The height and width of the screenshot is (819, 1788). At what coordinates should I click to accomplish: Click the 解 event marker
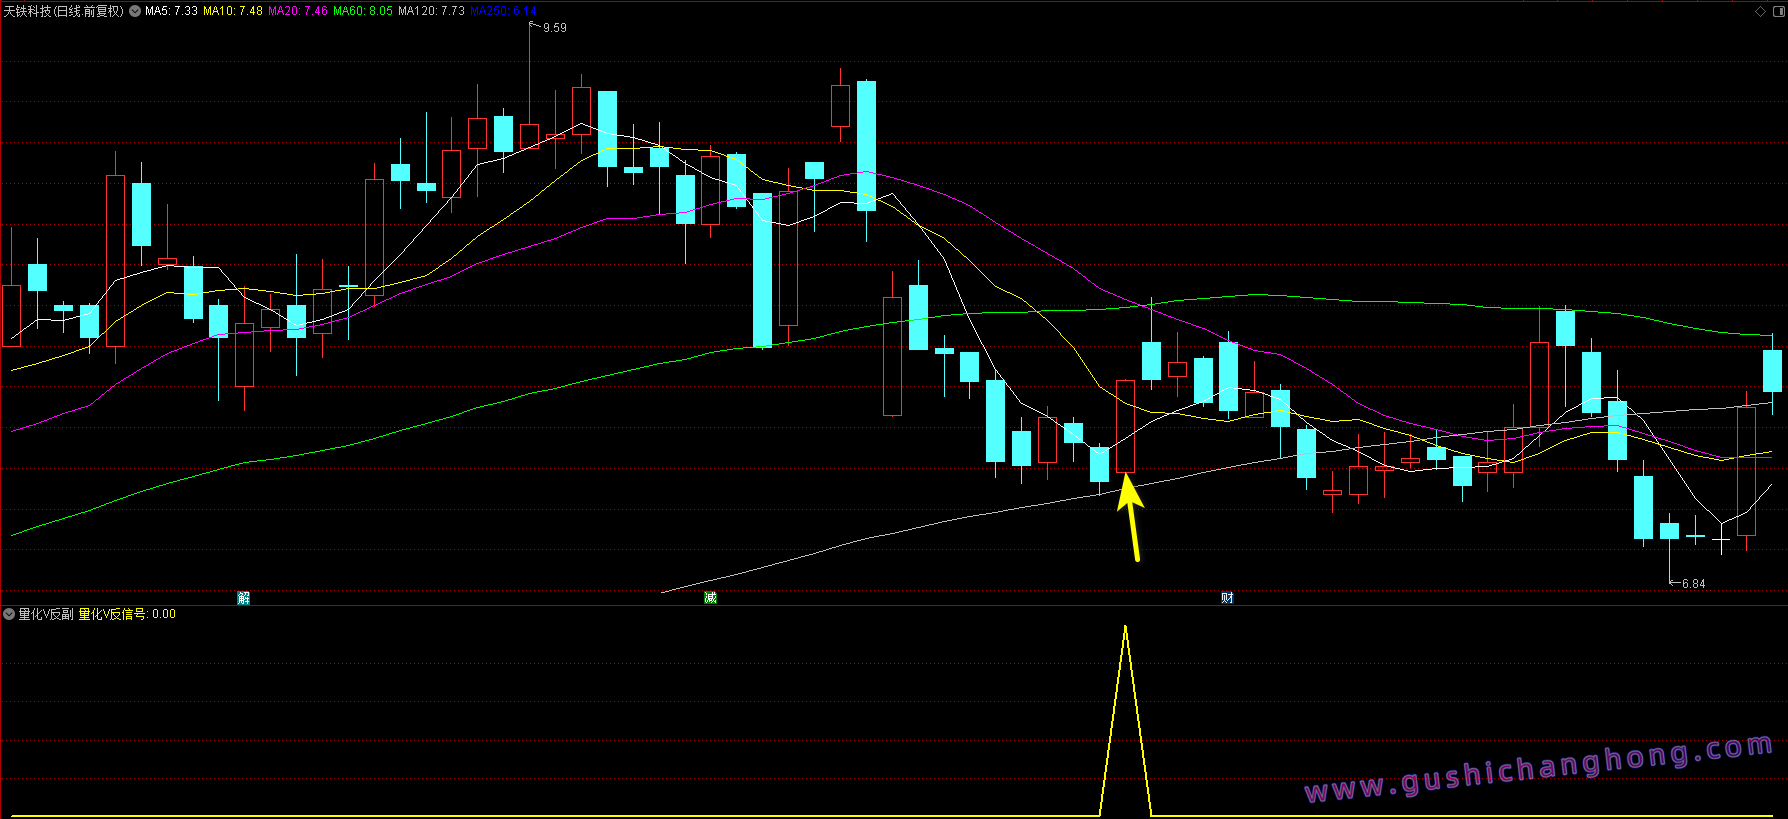coord(243,598)
